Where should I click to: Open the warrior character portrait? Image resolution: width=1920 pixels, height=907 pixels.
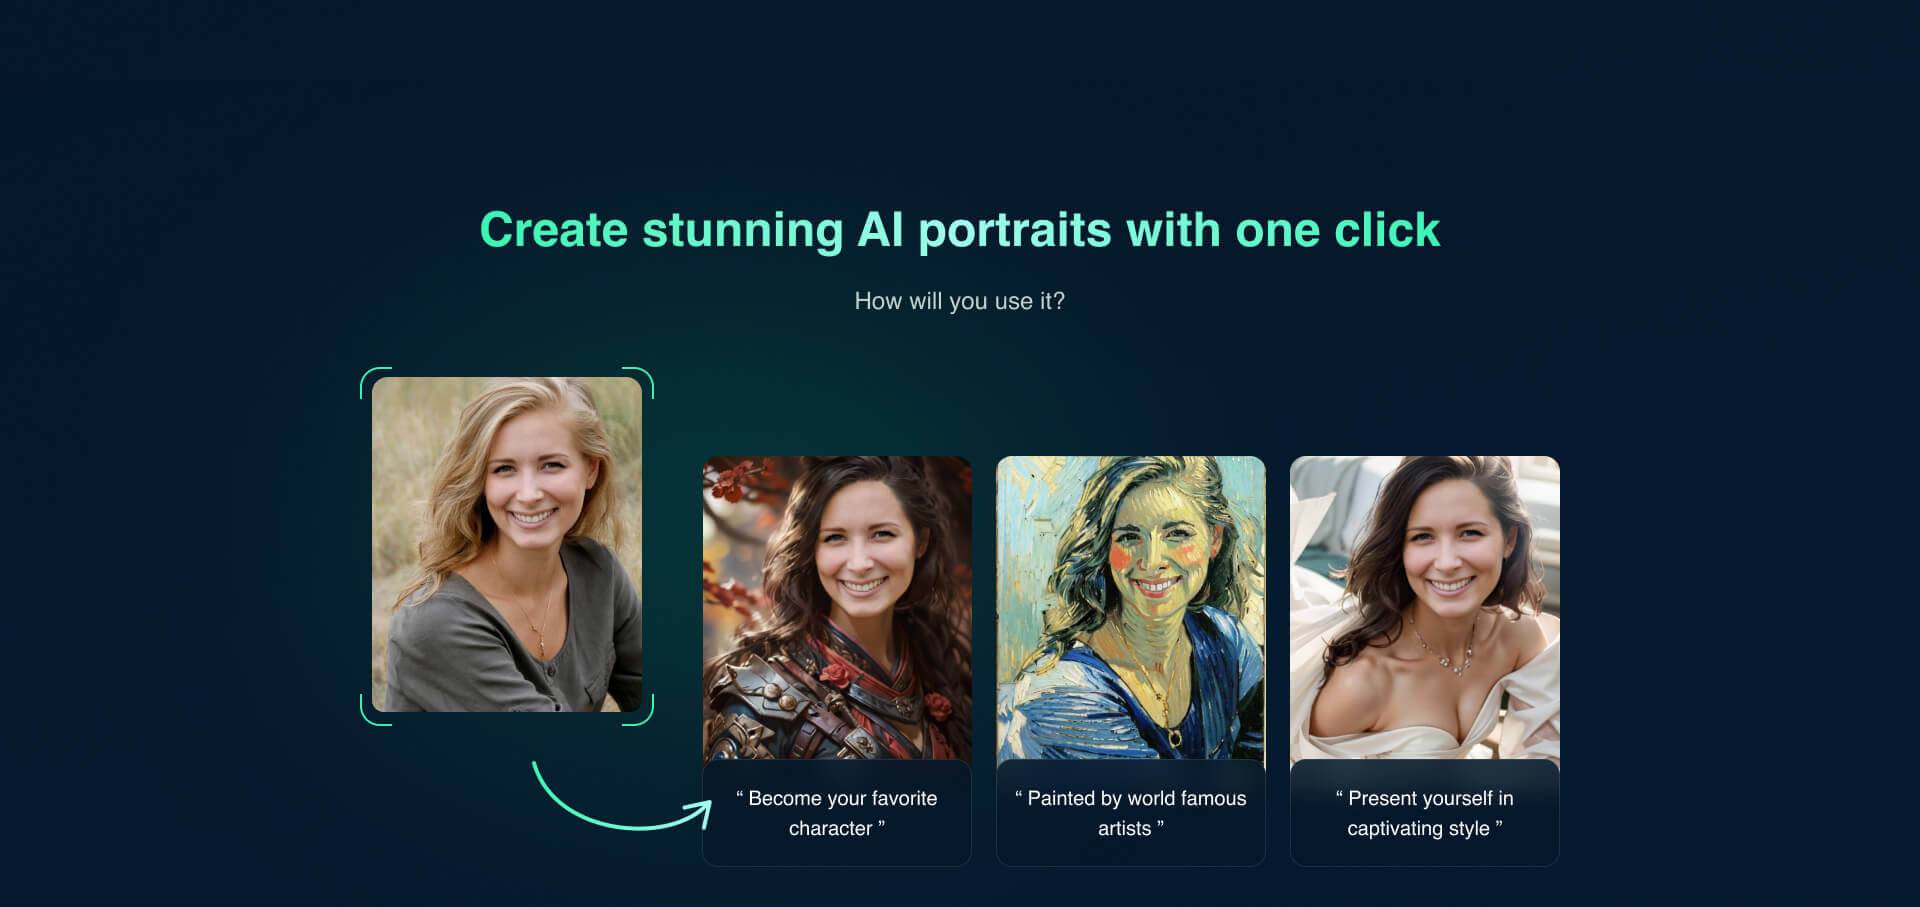point(837,608)
